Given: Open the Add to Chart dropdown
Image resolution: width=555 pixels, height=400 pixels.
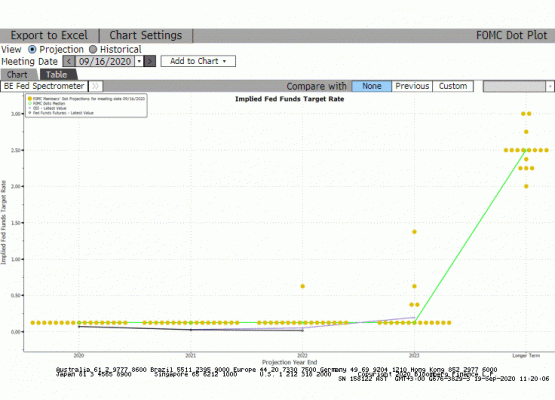Looking at the screenshot, I should click(x=198, y=61).
